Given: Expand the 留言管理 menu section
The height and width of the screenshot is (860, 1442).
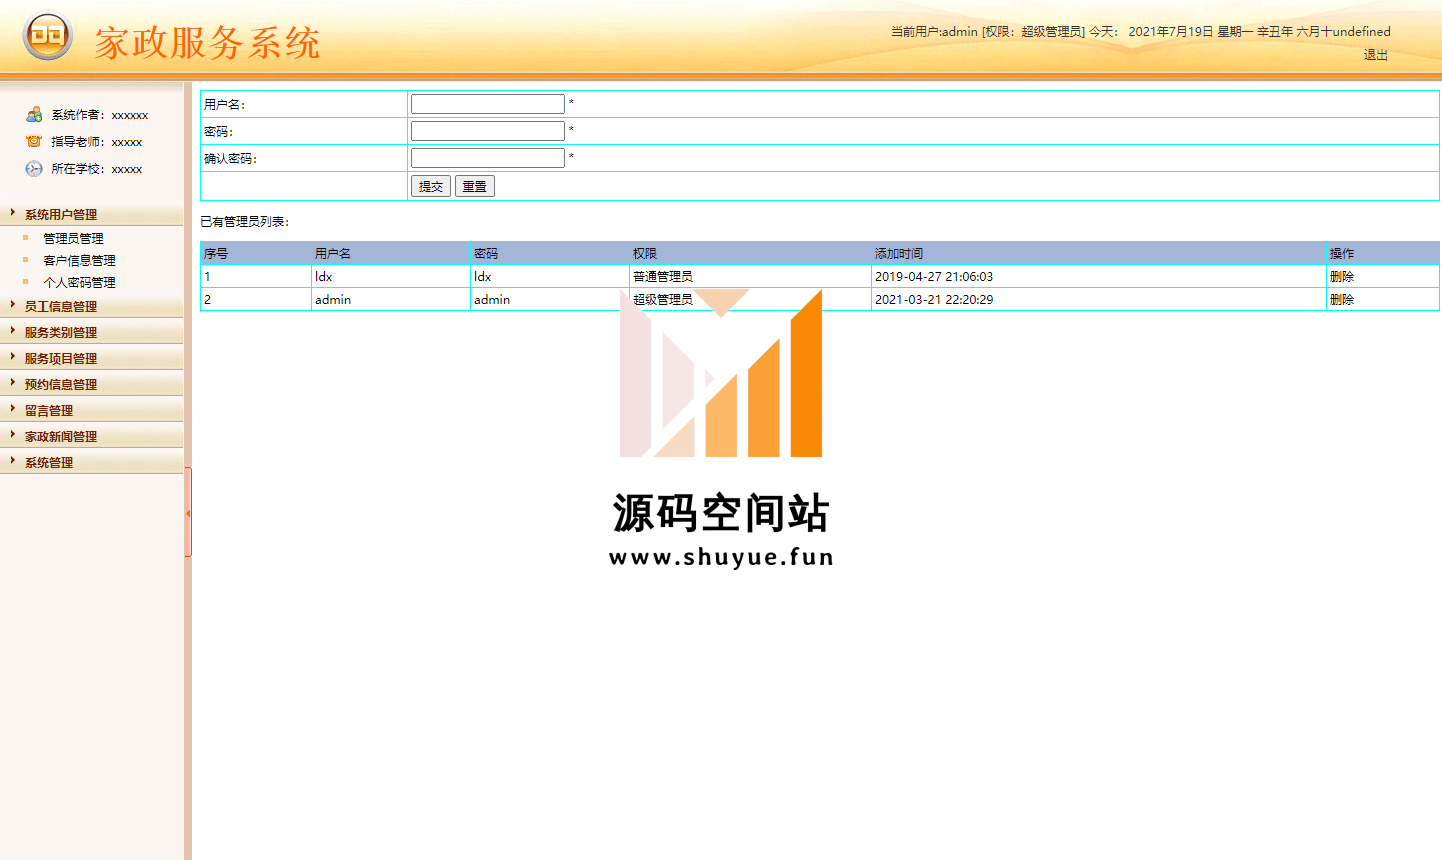Looking at the screenshot, I should coord(49,410).
